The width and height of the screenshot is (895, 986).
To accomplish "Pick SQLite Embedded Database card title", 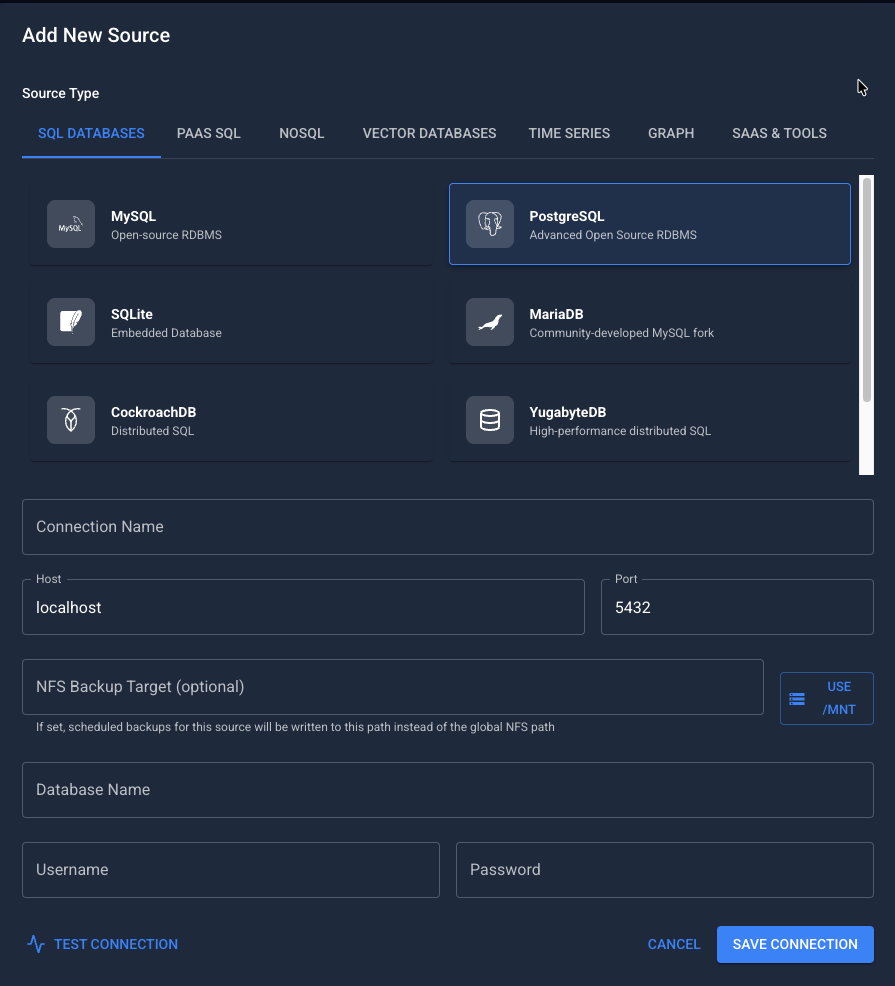I will point(132,314).
